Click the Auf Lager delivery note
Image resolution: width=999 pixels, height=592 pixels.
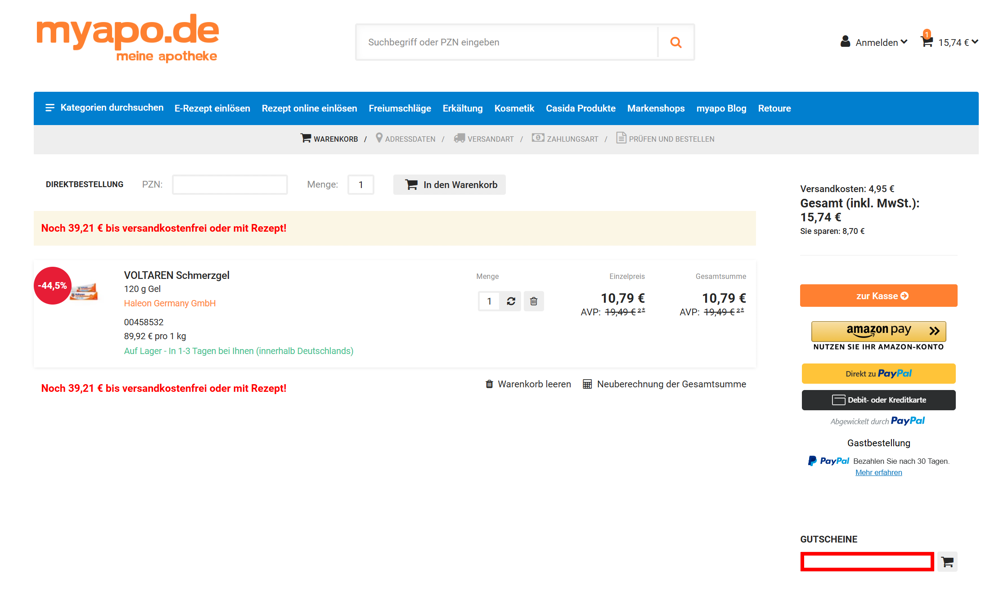(x=238, y=351)
